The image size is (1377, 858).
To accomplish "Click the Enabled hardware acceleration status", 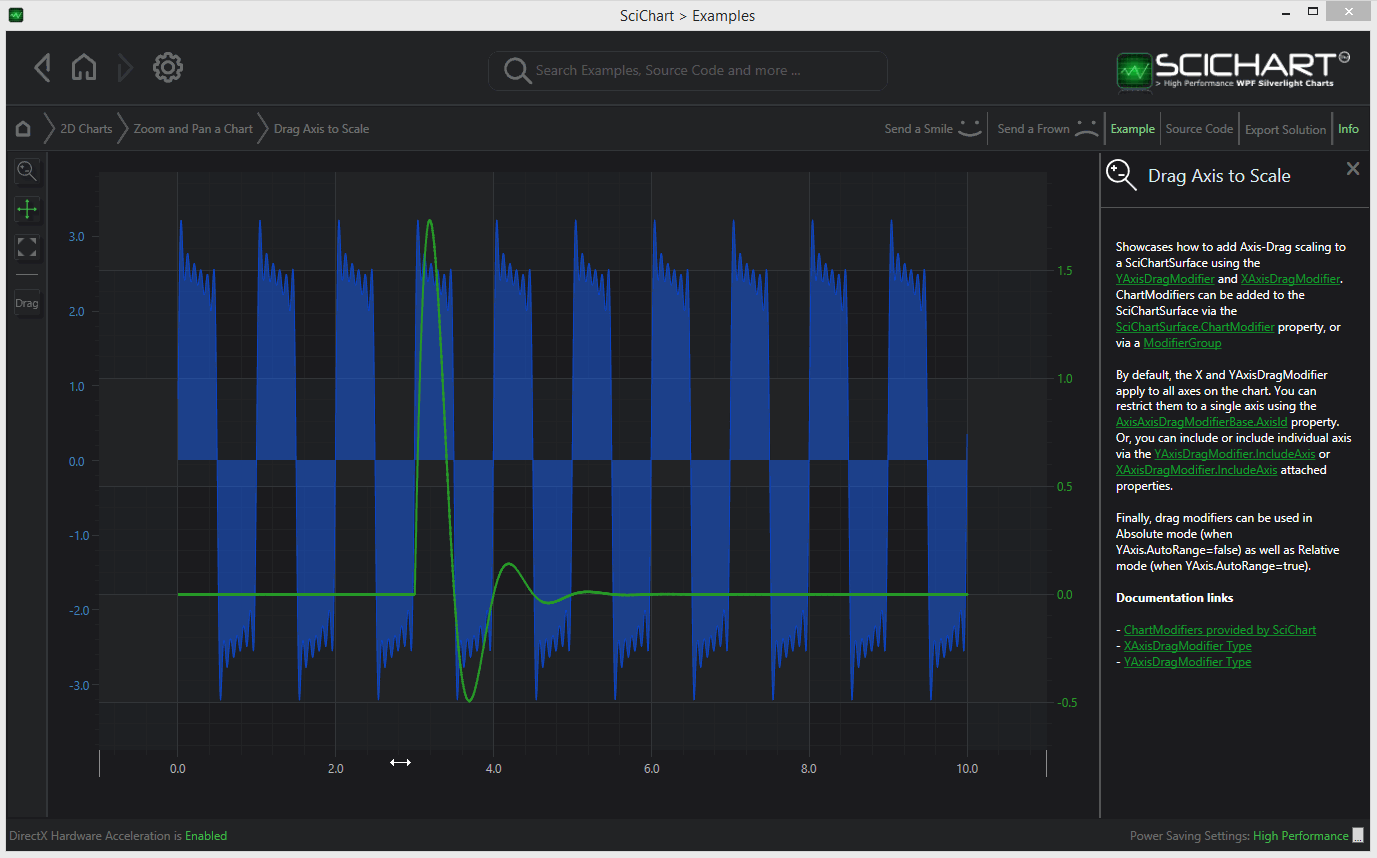I will [206, 836].
